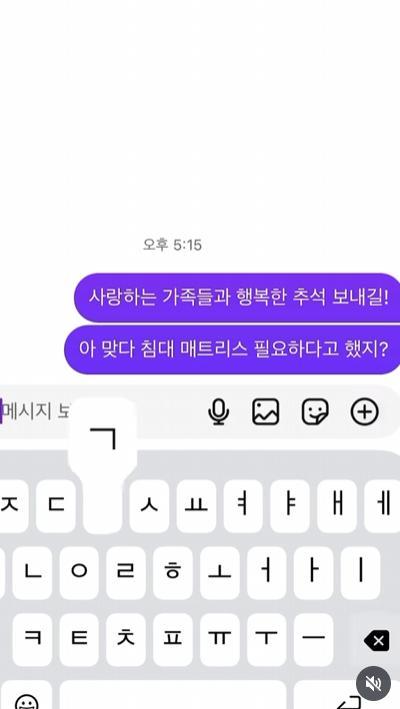Tap the backspace delete key

coord(376,640)
